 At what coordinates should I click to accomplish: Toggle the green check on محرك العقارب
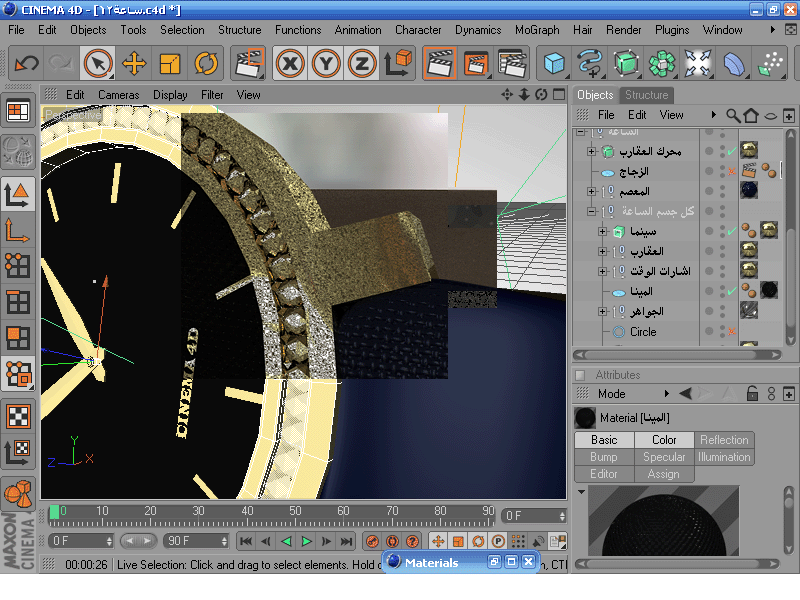pos(732,151)
